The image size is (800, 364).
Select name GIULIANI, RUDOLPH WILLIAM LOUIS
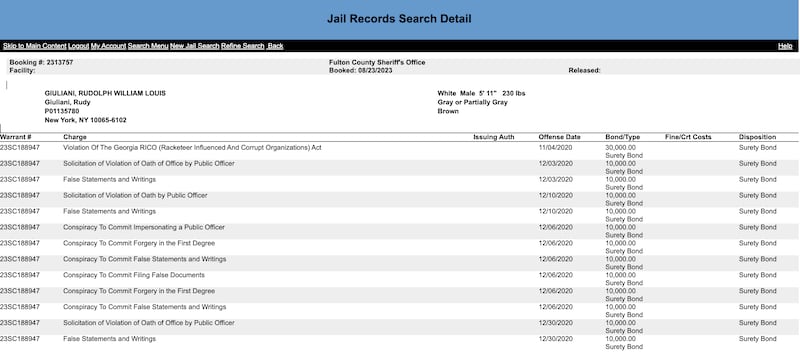[x=105, y=93]
